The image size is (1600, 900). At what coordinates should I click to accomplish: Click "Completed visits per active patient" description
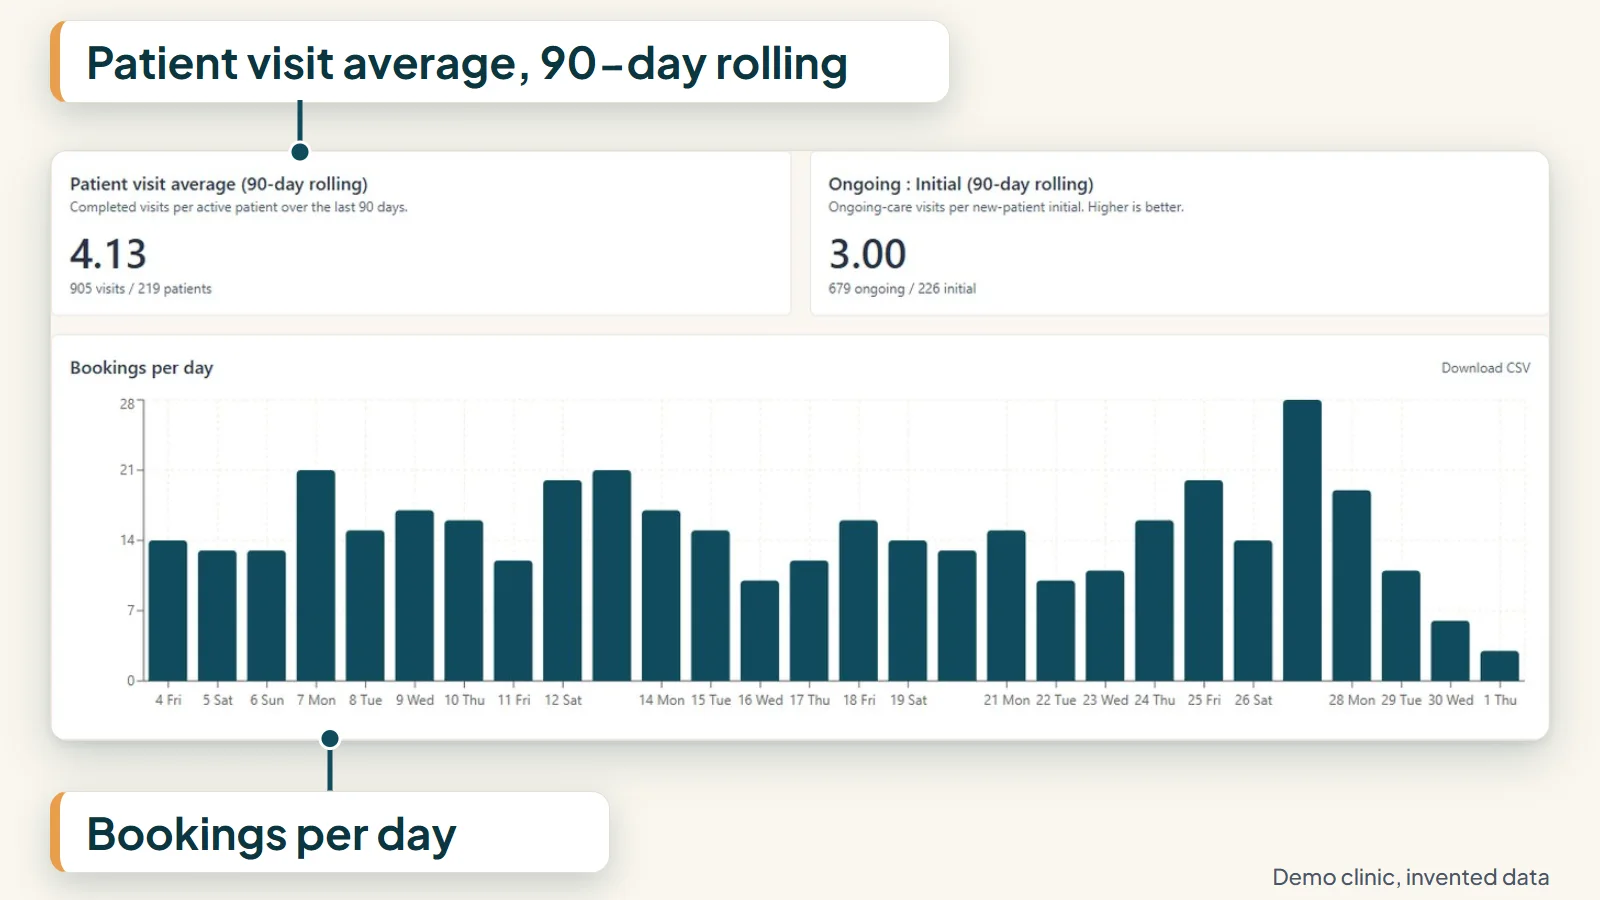point(239,207)
